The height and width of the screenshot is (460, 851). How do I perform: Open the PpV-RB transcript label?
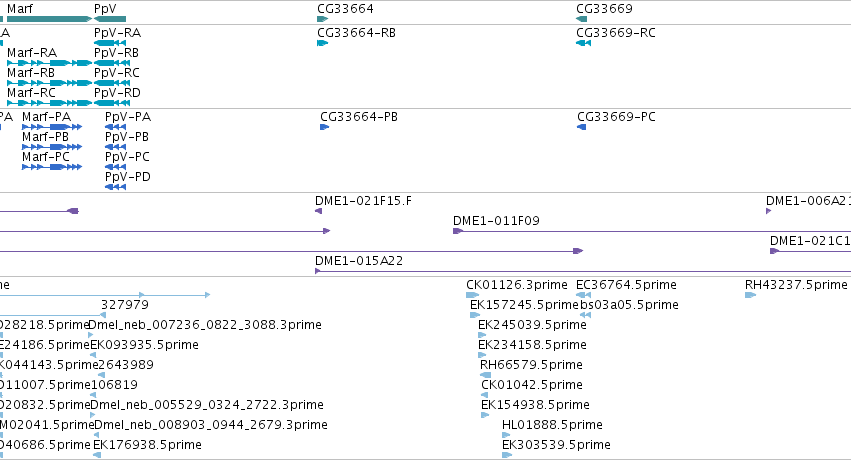tap(116, 53)
